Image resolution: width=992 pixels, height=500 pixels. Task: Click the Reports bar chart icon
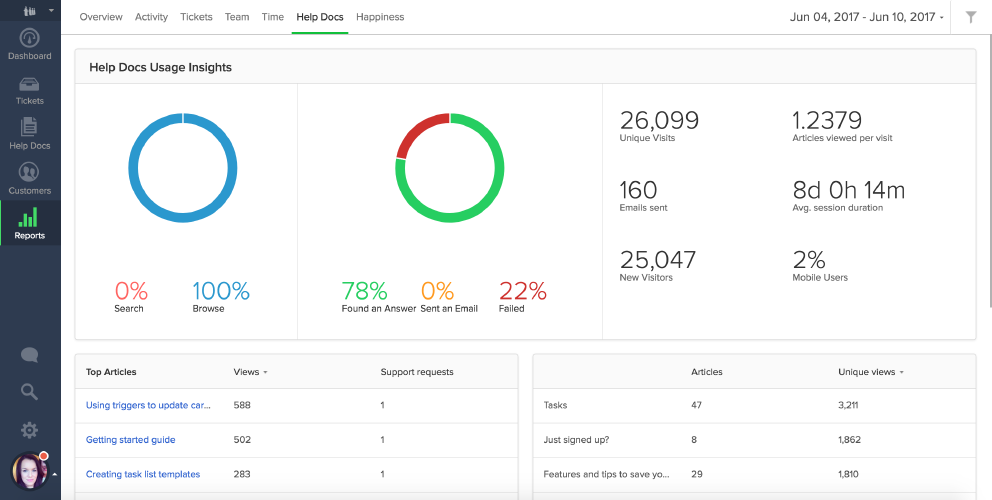pyautogui.click(x=29, y=222)
